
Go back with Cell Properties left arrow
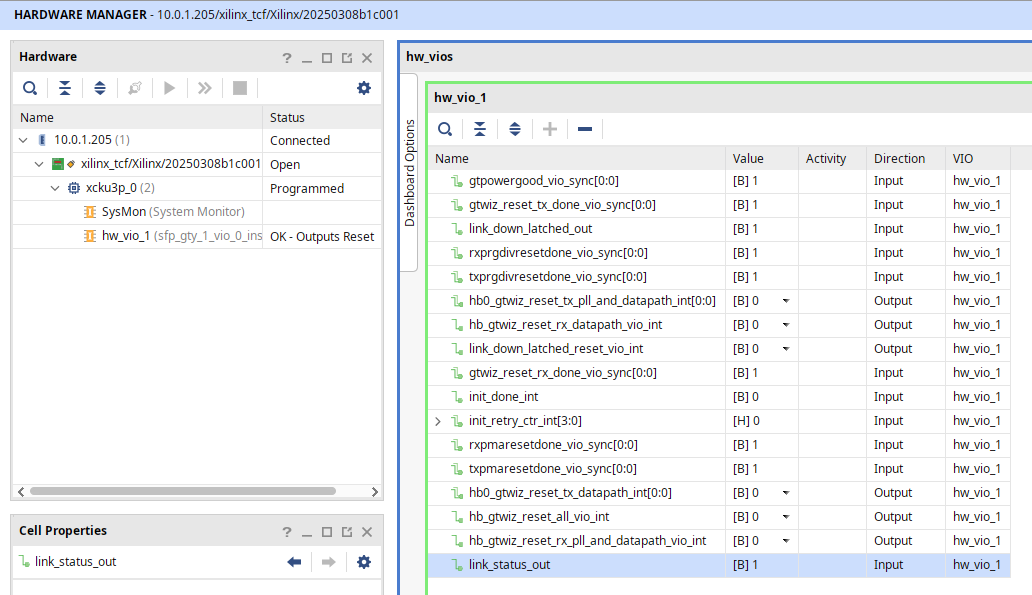pyautogui.click(x=294, y=562)
